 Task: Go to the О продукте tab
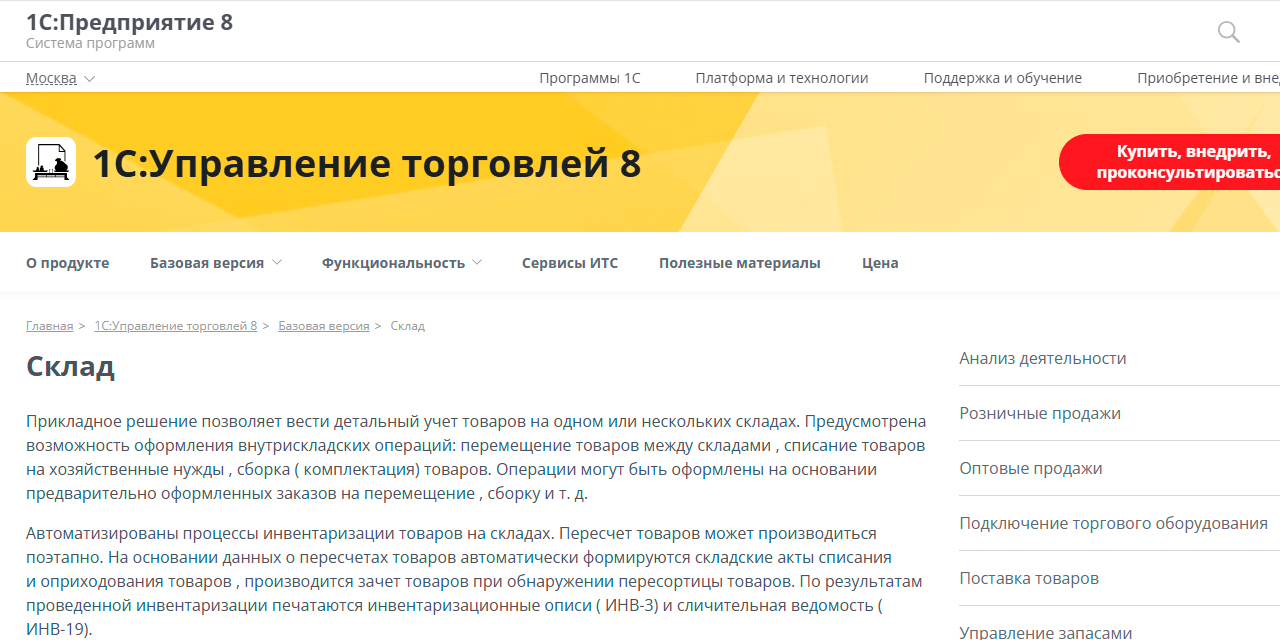68,263
